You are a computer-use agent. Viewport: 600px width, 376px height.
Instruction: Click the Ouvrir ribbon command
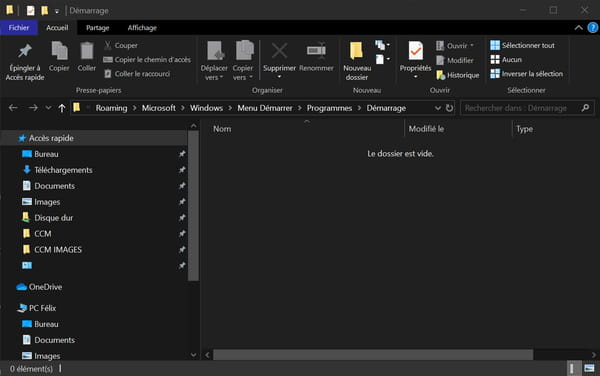tap(455, 46)
